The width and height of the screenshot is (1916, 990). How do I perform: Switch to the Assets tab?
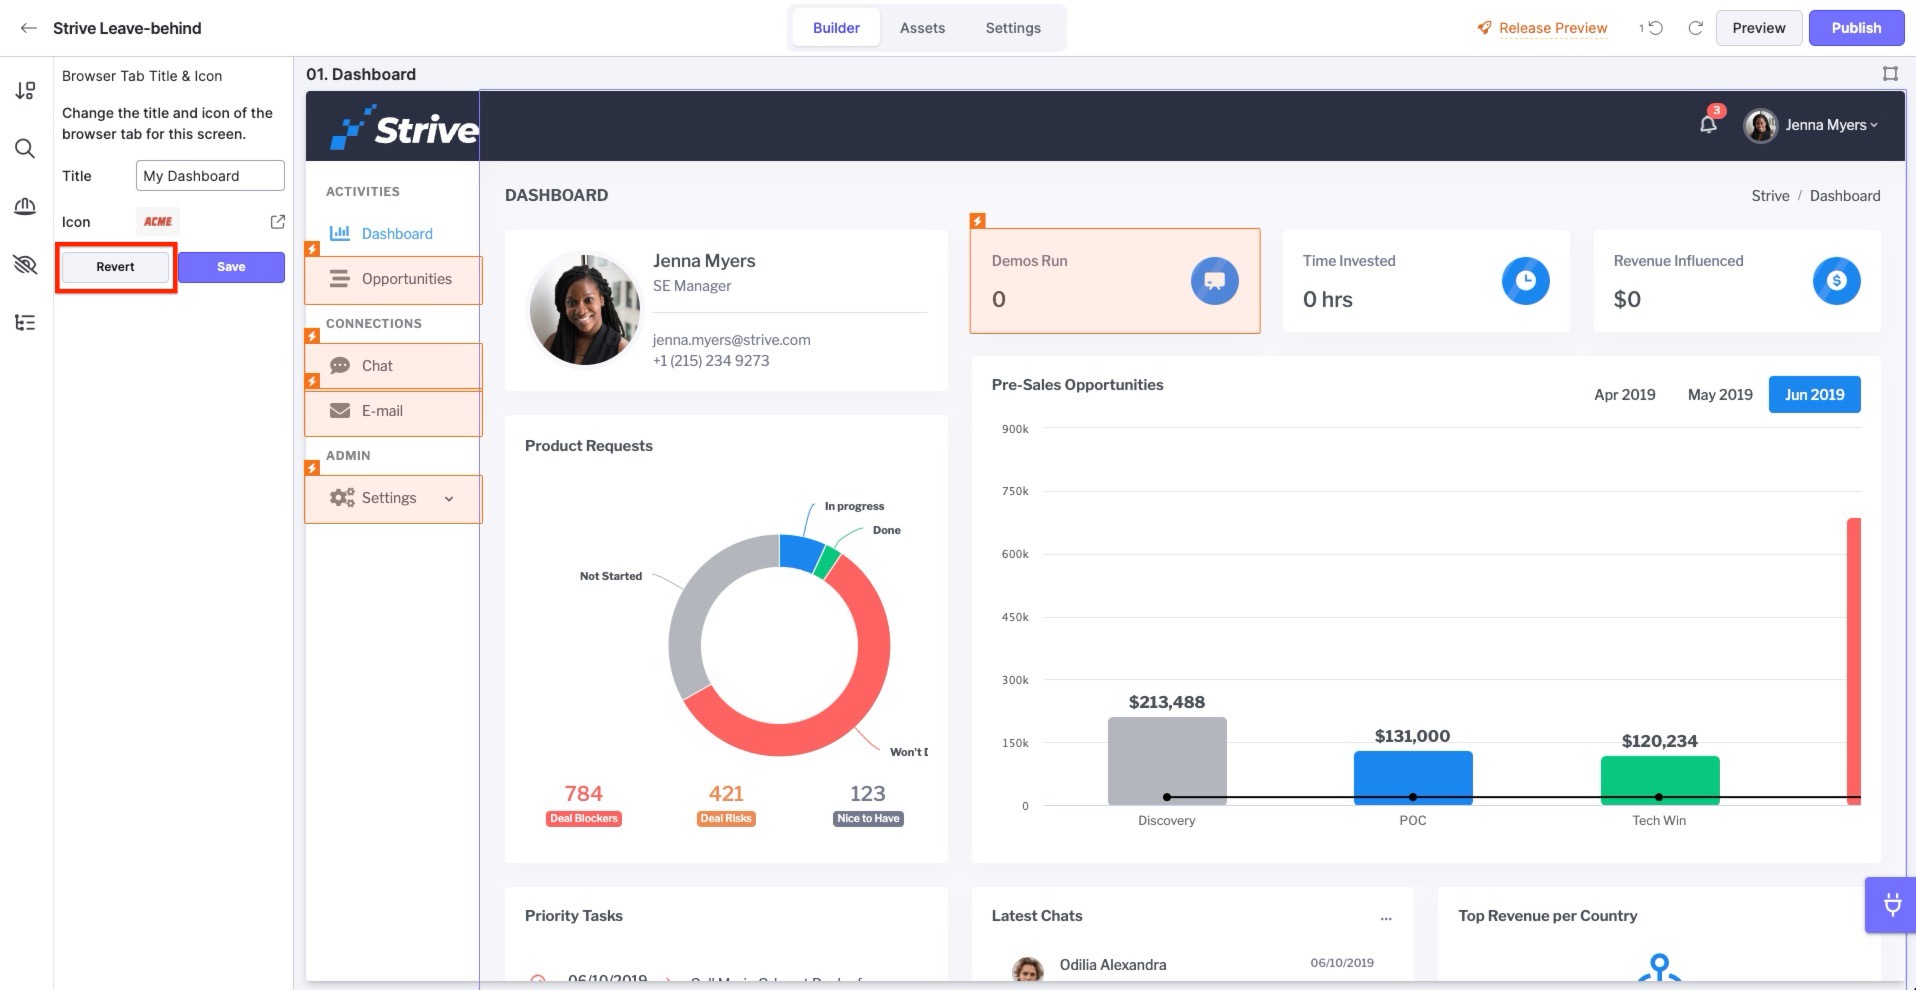click(x=922, y=28)
